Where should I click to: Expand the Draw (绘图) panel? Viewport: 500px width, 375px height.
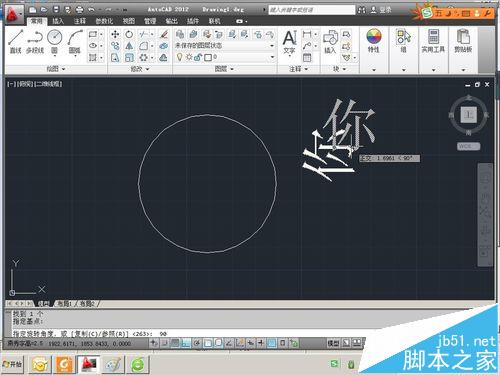(x=56, y=69)
